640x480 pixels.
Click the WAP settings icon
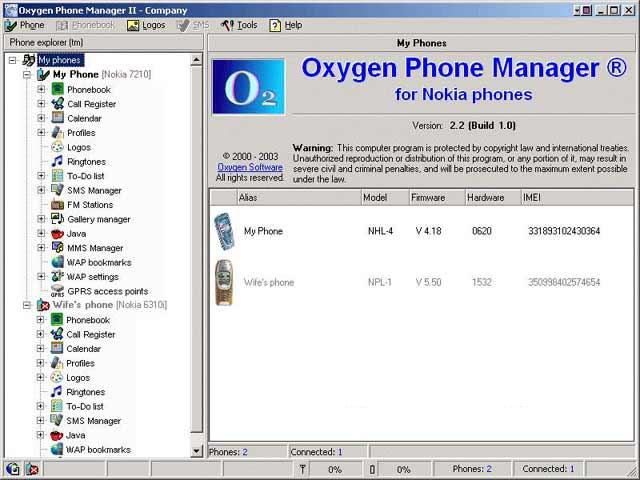(58, 276)
